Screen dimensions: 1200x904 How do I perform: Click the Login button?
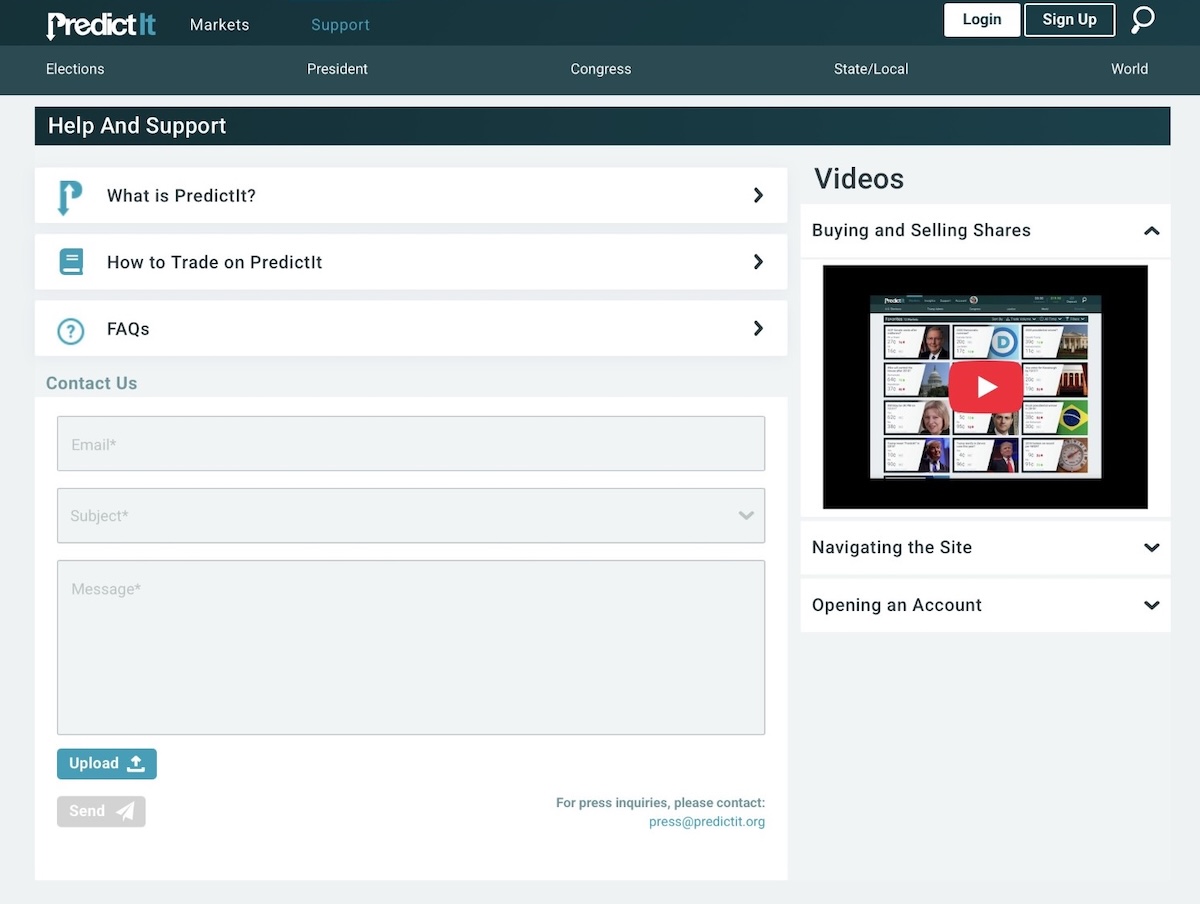tap(982, 20)
